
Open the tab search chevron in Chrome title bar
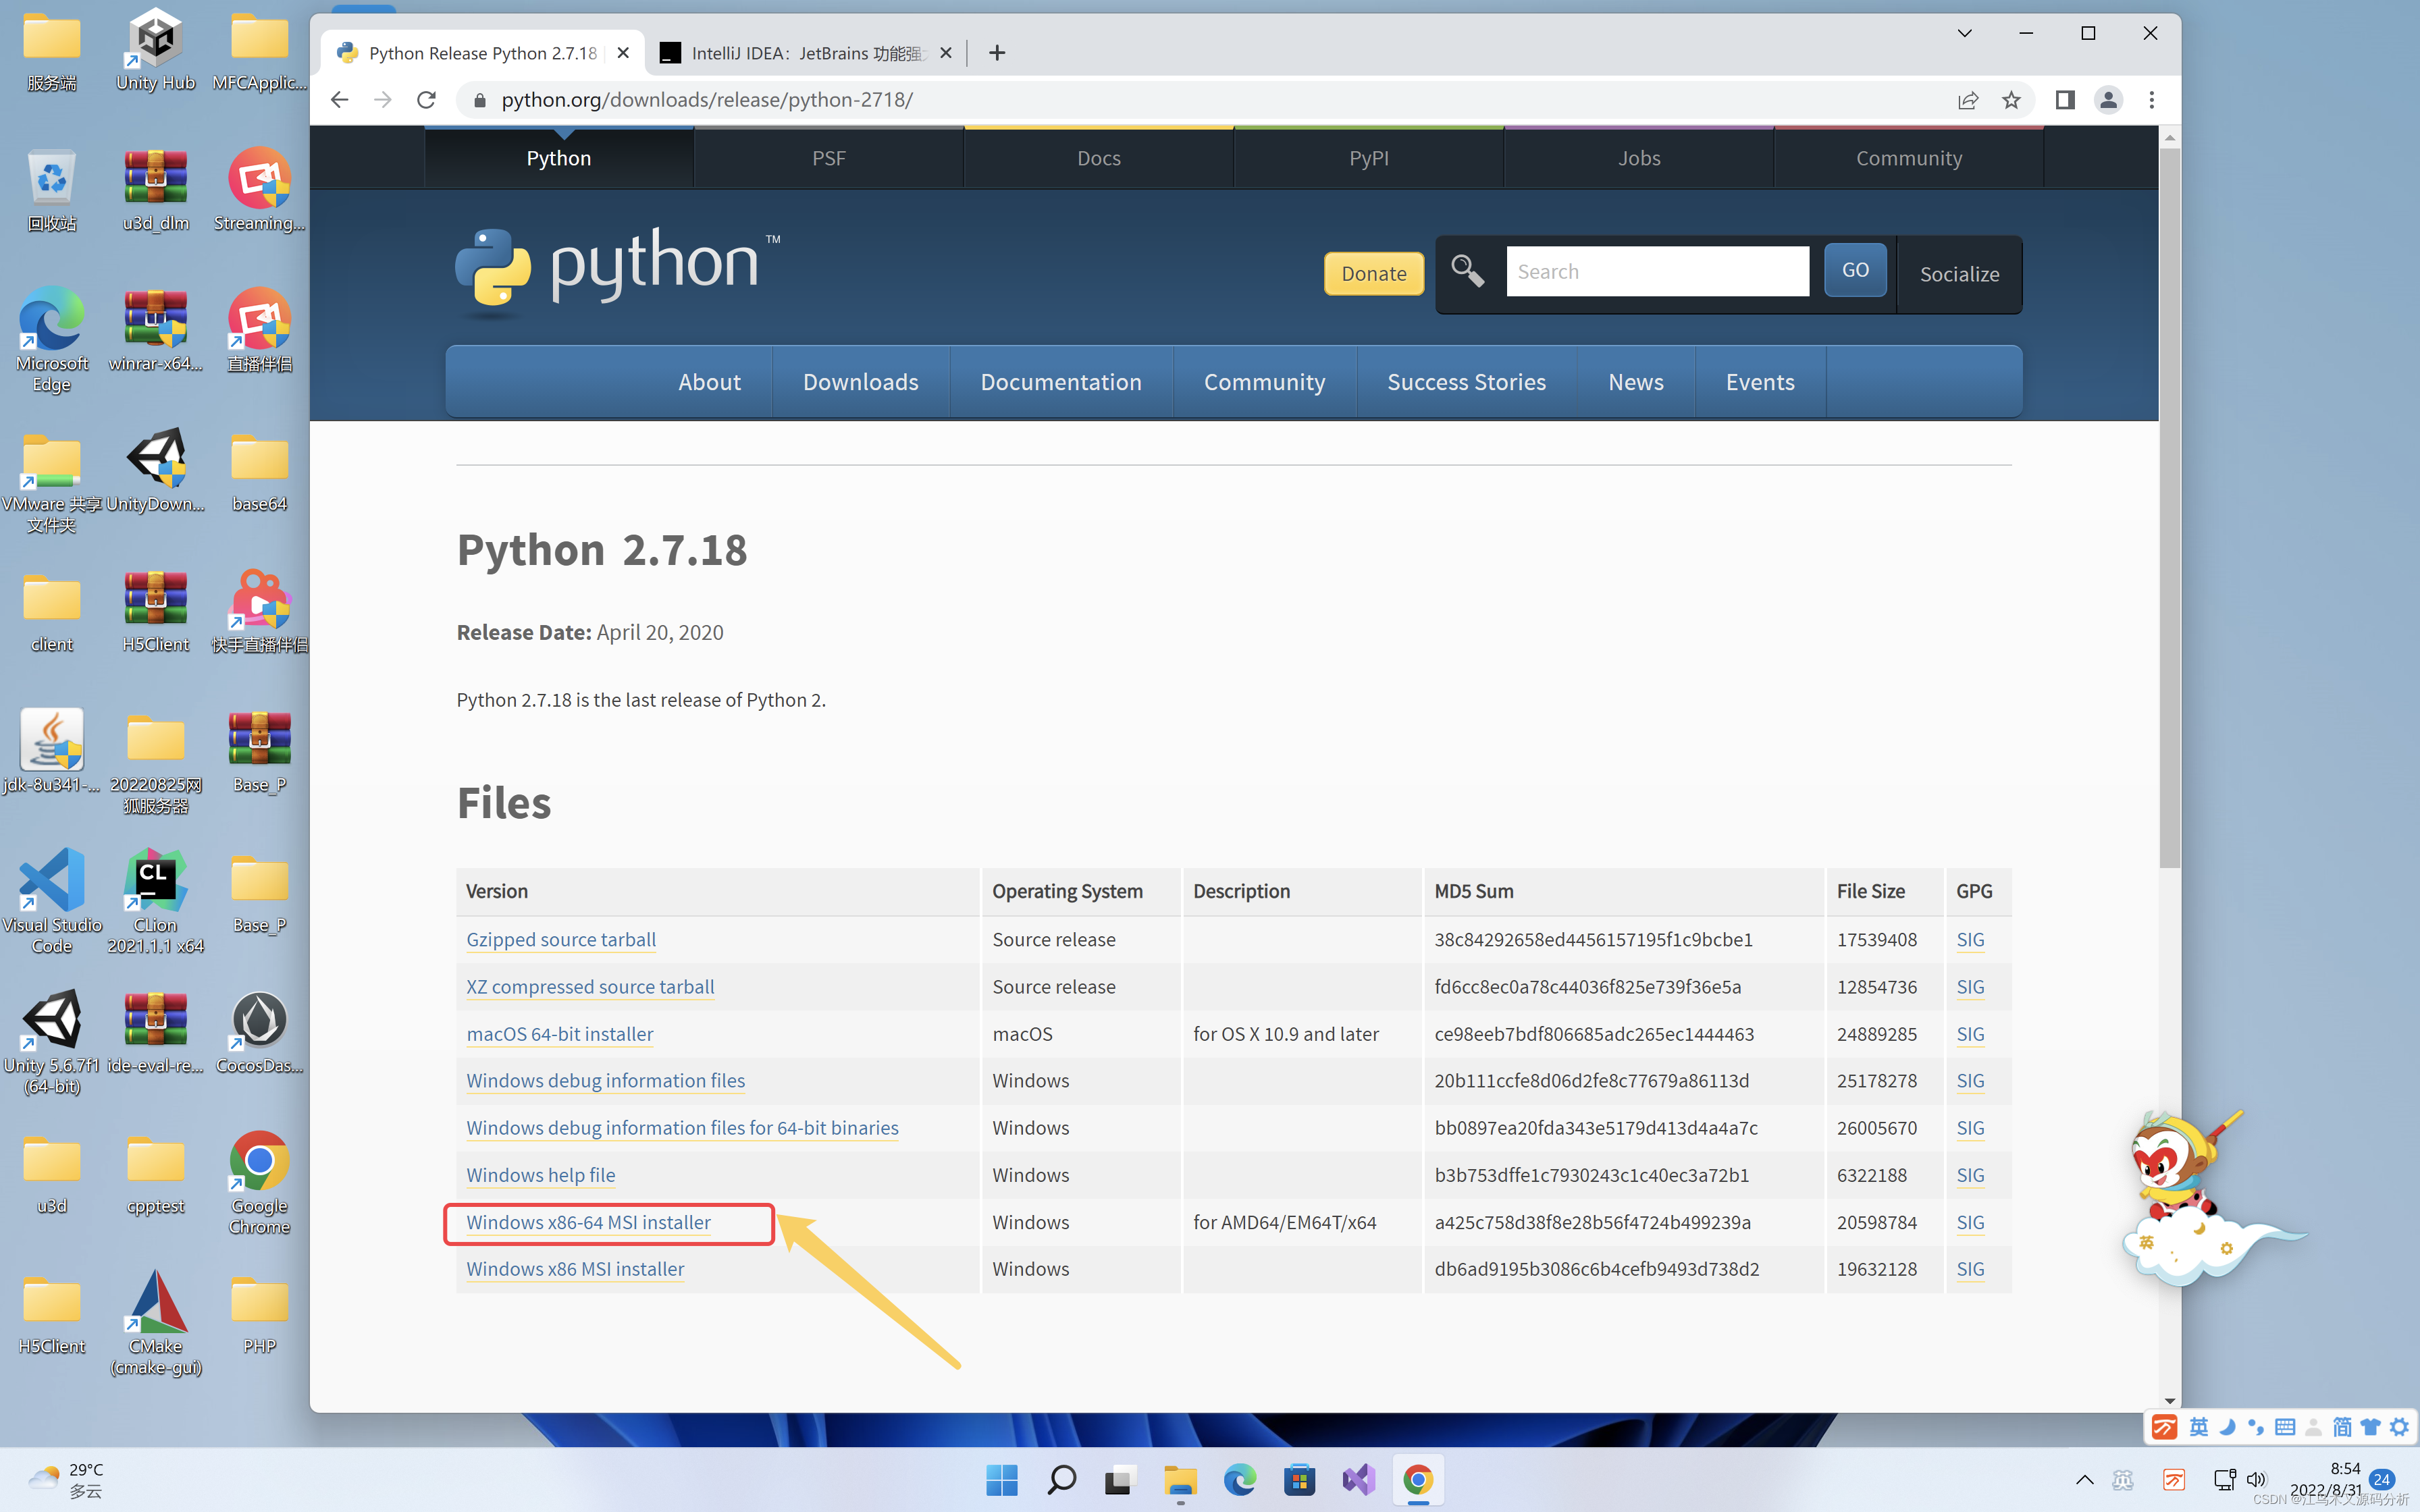pyautogui.click(x=1964, y=33)
